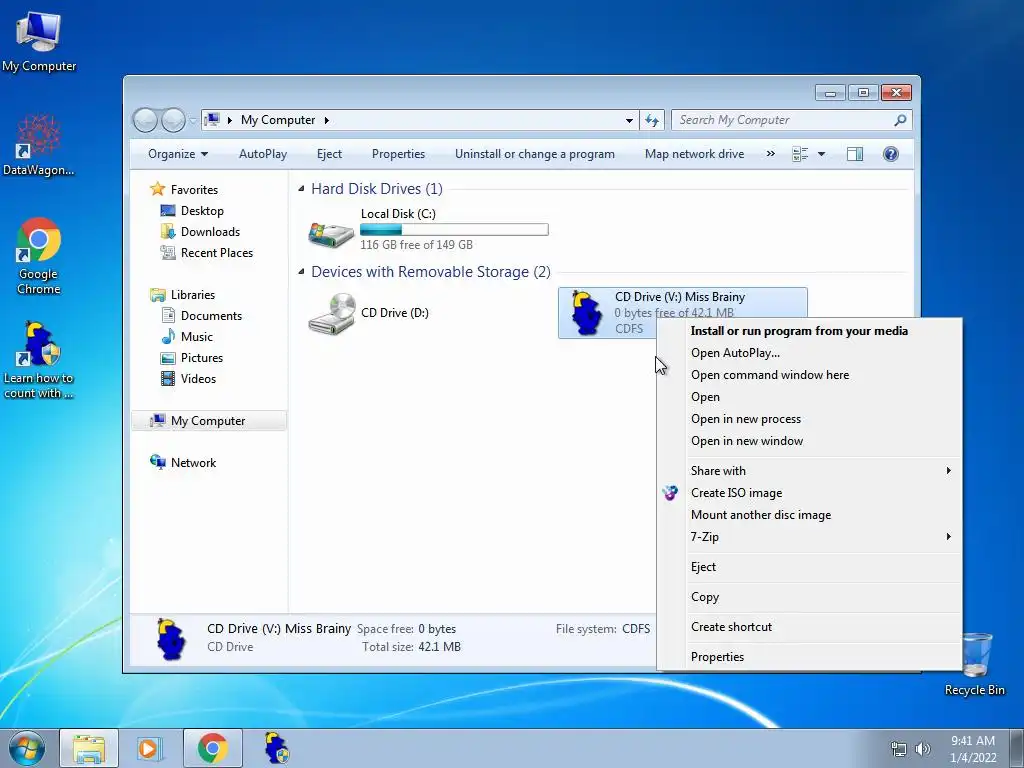Viewport: 1024px width, 768px height.
Task: Open the Recycle Bin on the desktop
Action: (x=974, y=664)
